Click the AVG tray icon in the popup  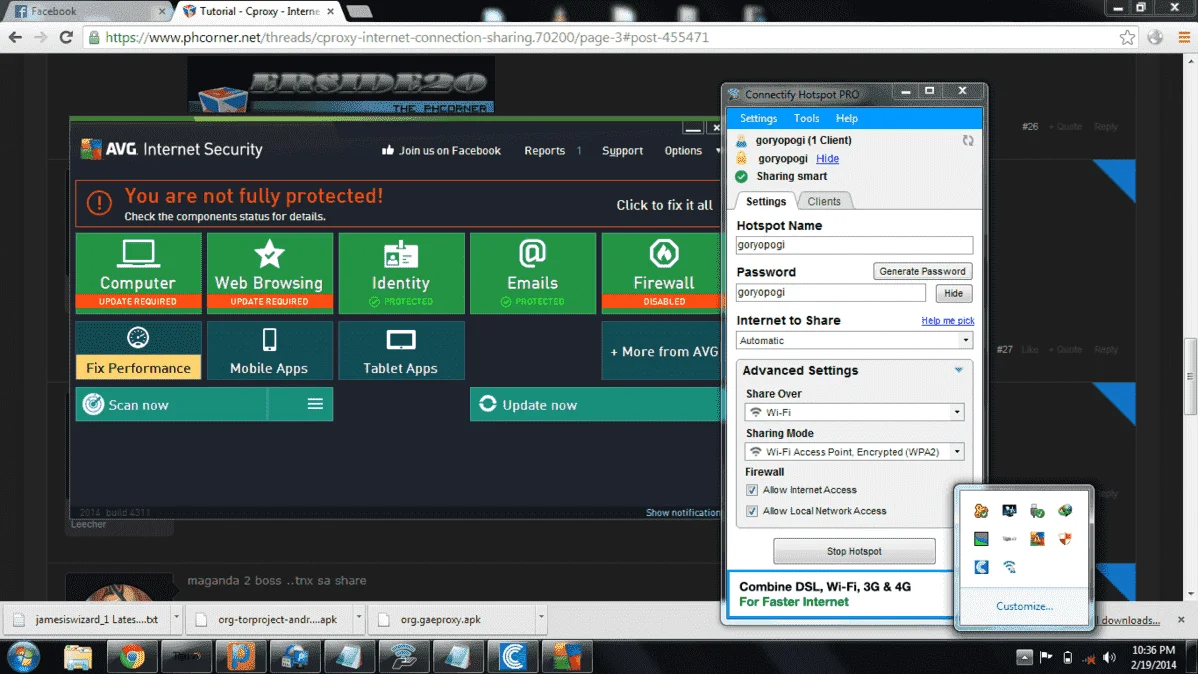pyautogui.click(x=1037, y=539)
